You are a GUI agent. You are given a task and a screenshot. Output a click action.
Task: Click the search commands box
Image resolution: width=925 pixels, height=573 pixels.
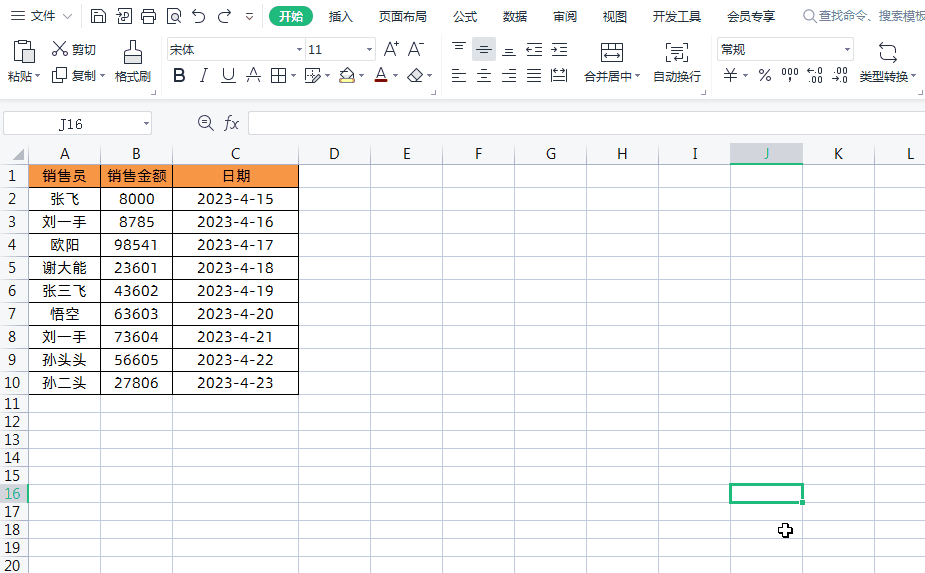pyautogui.click(x=864, y=16)
